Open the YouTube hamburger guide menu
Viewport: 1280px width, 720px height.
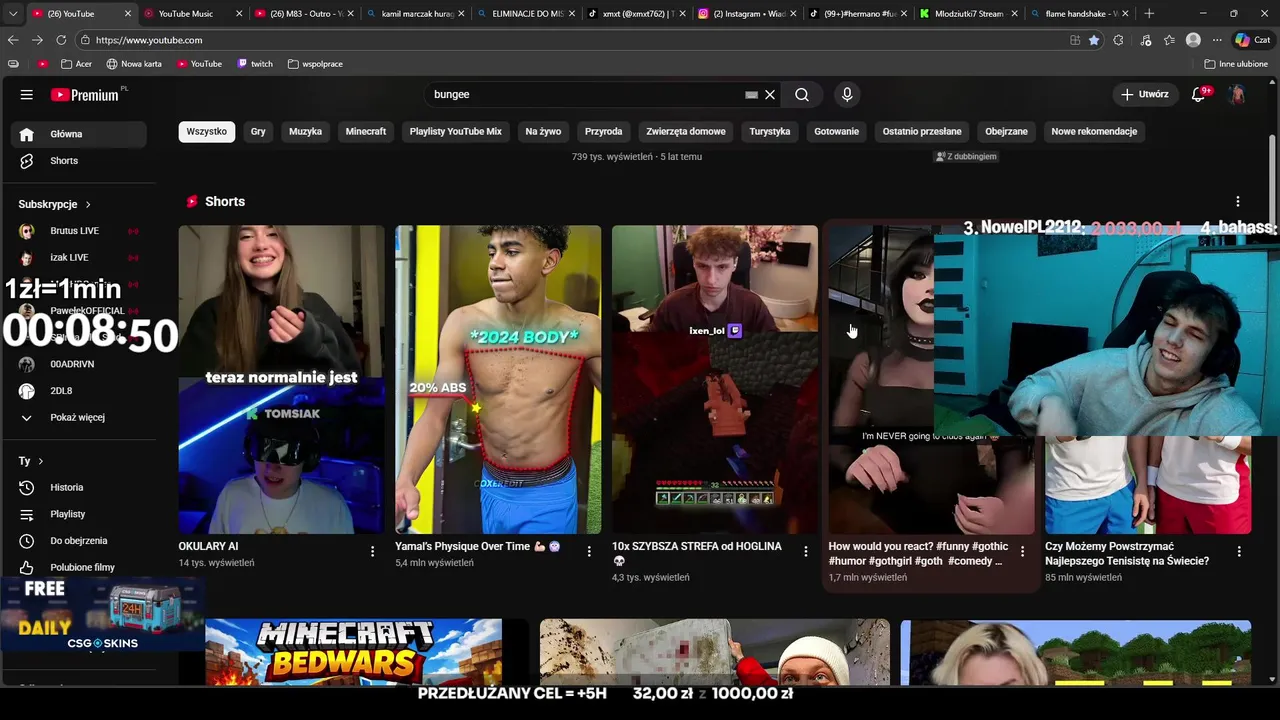(x=27, y=95)
